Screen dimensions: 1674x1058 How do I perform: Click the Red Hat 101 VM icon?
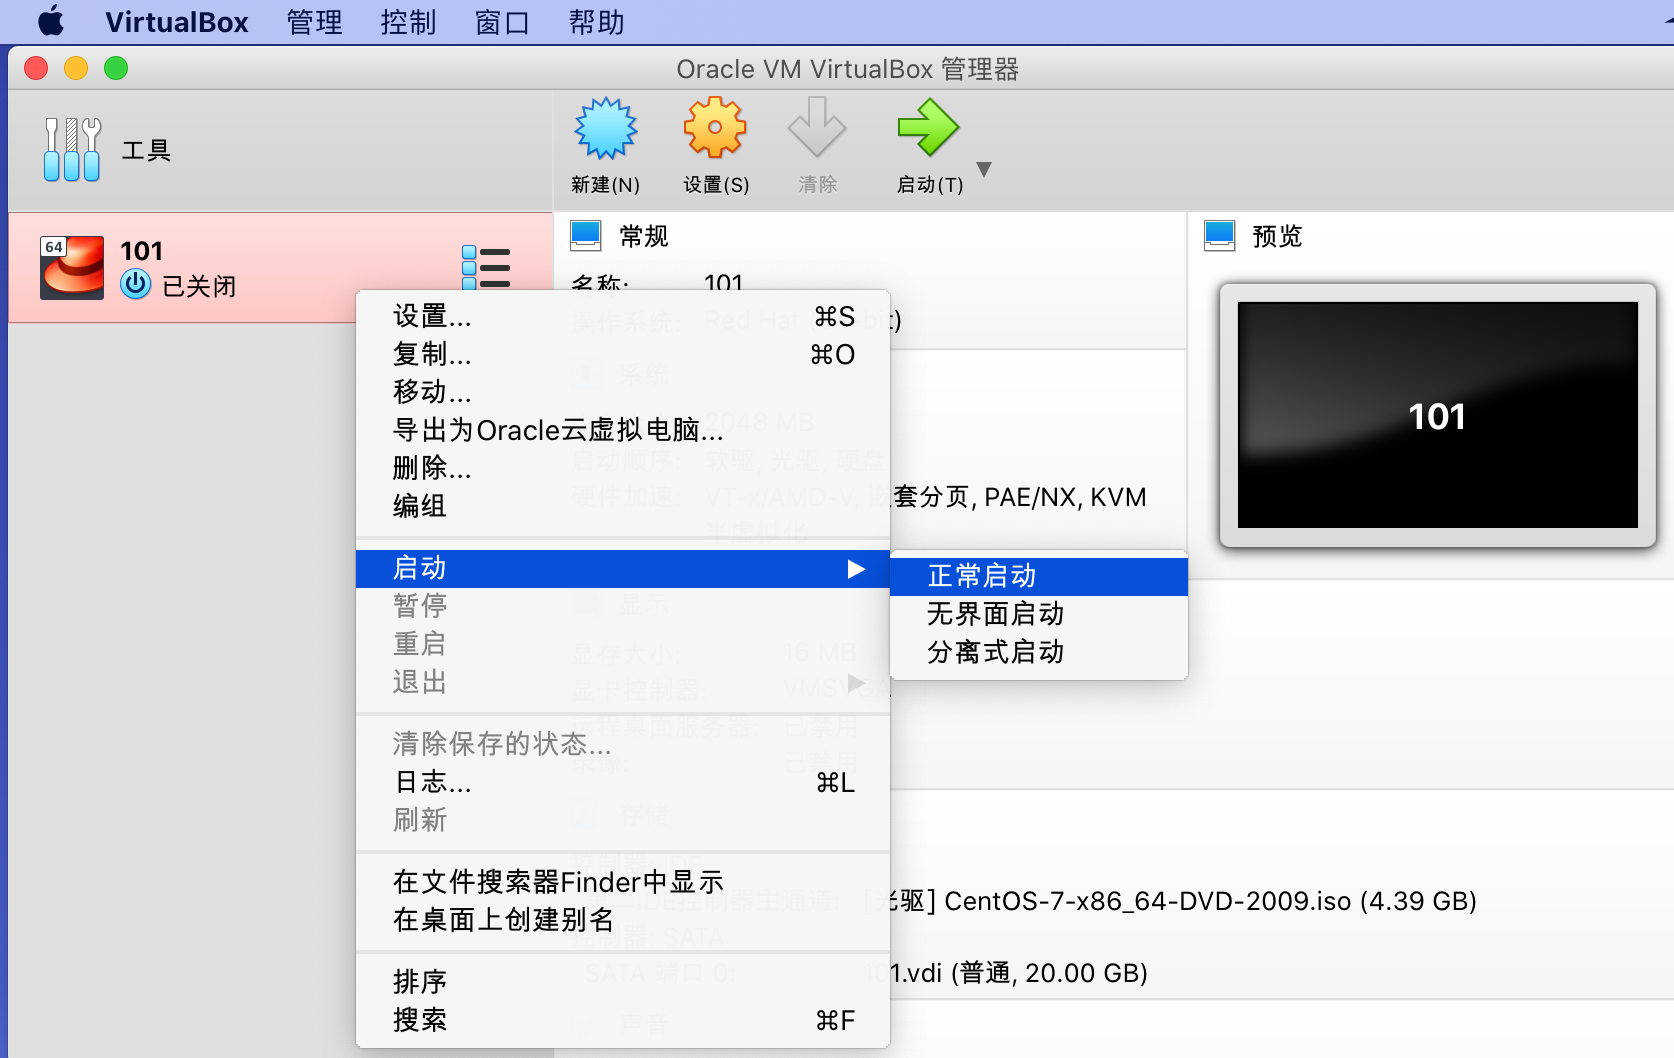point(72,267)
